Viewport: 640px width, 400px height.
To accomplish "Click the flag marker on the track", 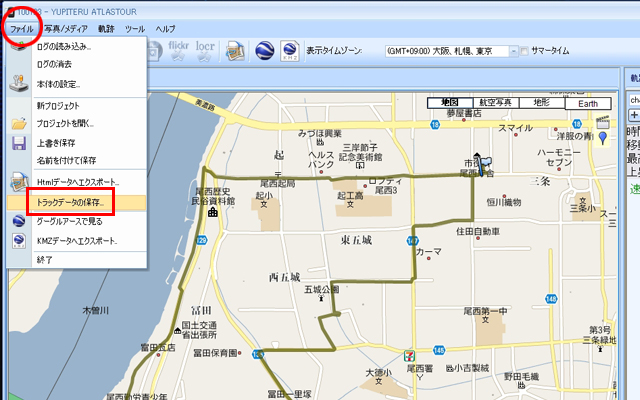I will [484, 164].
